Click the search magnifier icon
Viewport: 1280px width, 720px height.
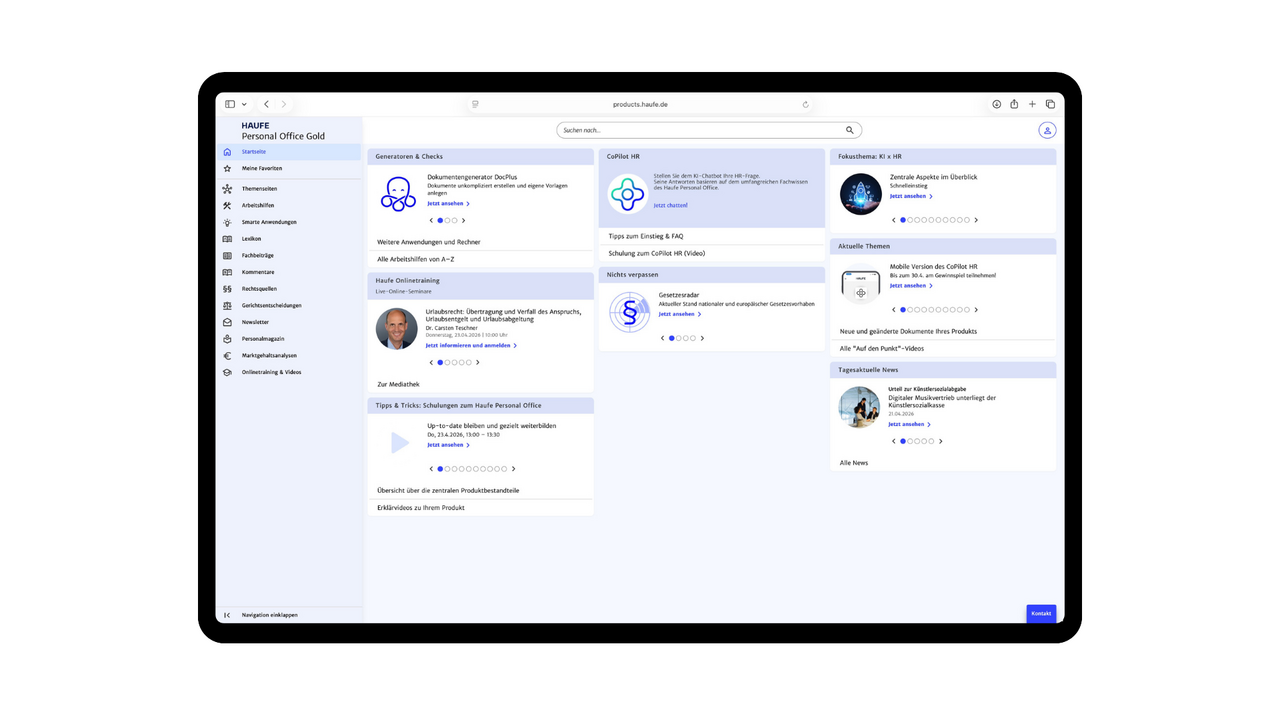[x=850, y=130]
